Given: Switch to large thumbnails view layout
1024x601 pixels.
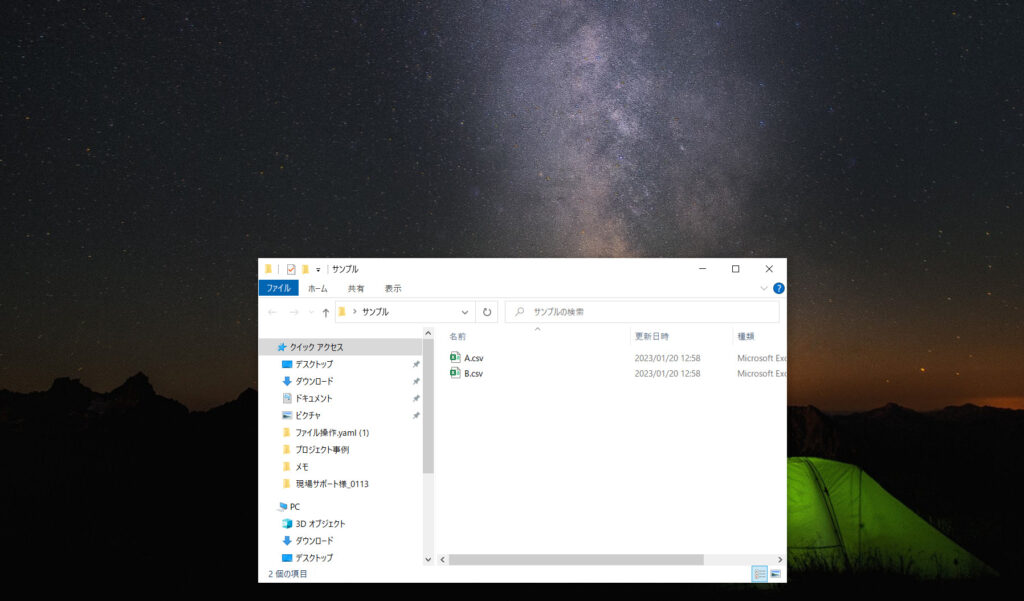Looking at the screenshot, I should [775, 574].
